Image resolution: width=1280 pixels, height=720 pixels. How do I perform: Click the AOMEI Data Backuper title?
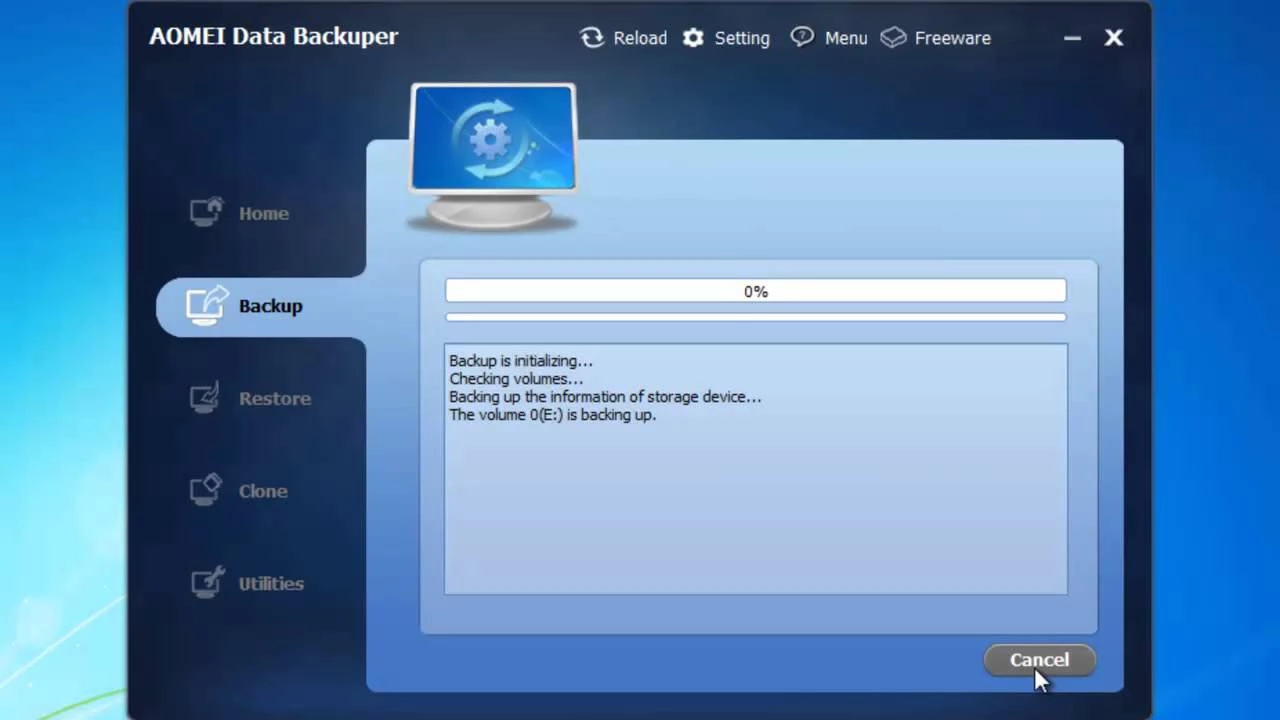274,36
